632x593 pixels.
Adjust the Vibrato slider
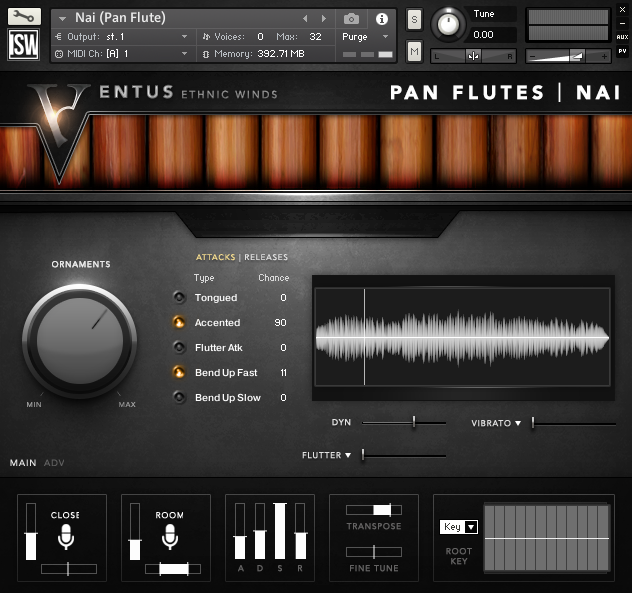tap(574, 423)
